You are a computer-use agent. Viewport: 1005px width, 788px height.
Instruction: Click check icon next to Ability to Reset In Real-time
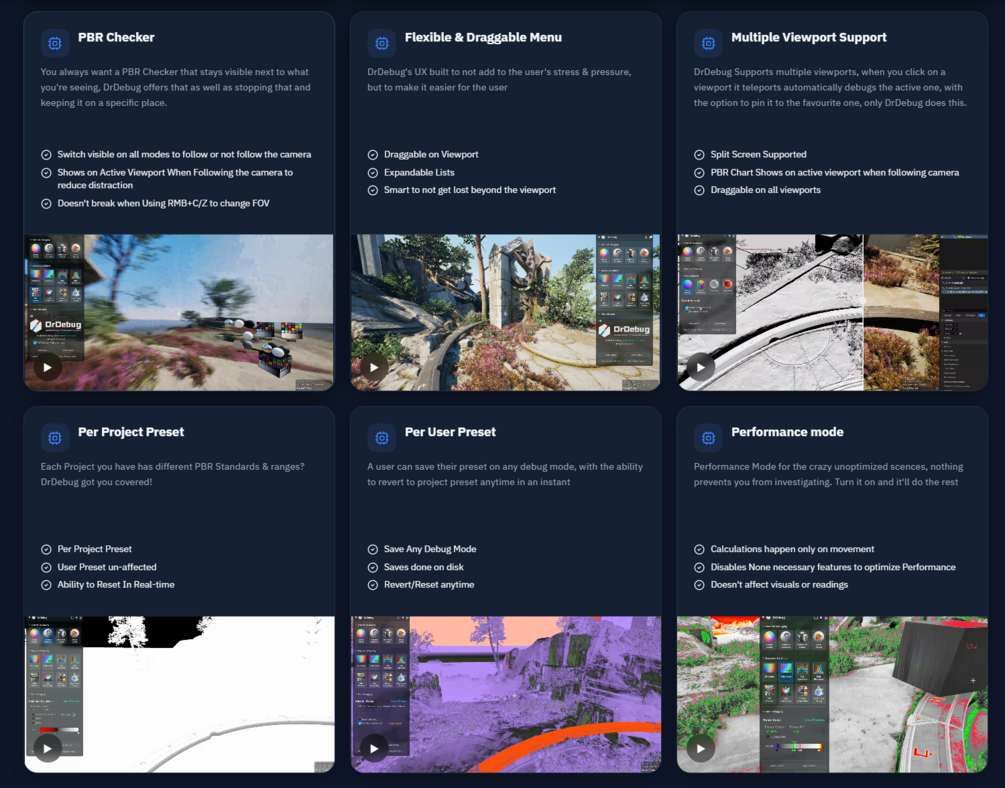pos(46,585)
